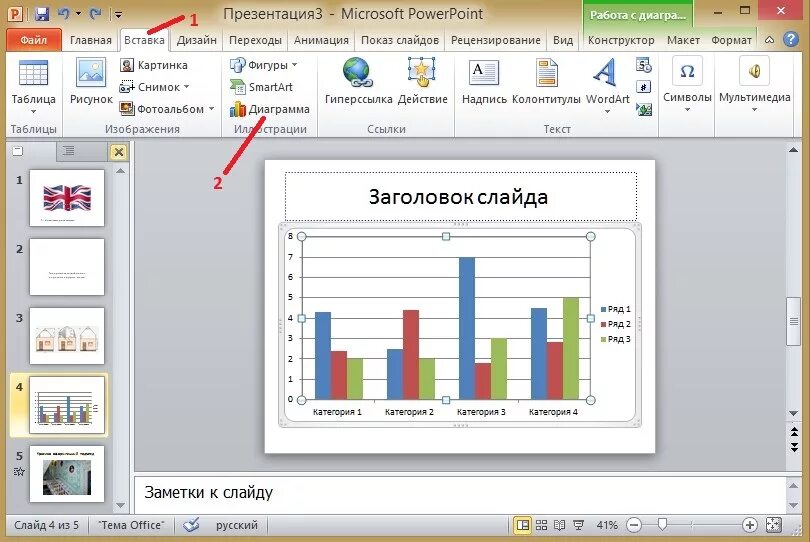Insert a Надпись text box

click(484, 83)
